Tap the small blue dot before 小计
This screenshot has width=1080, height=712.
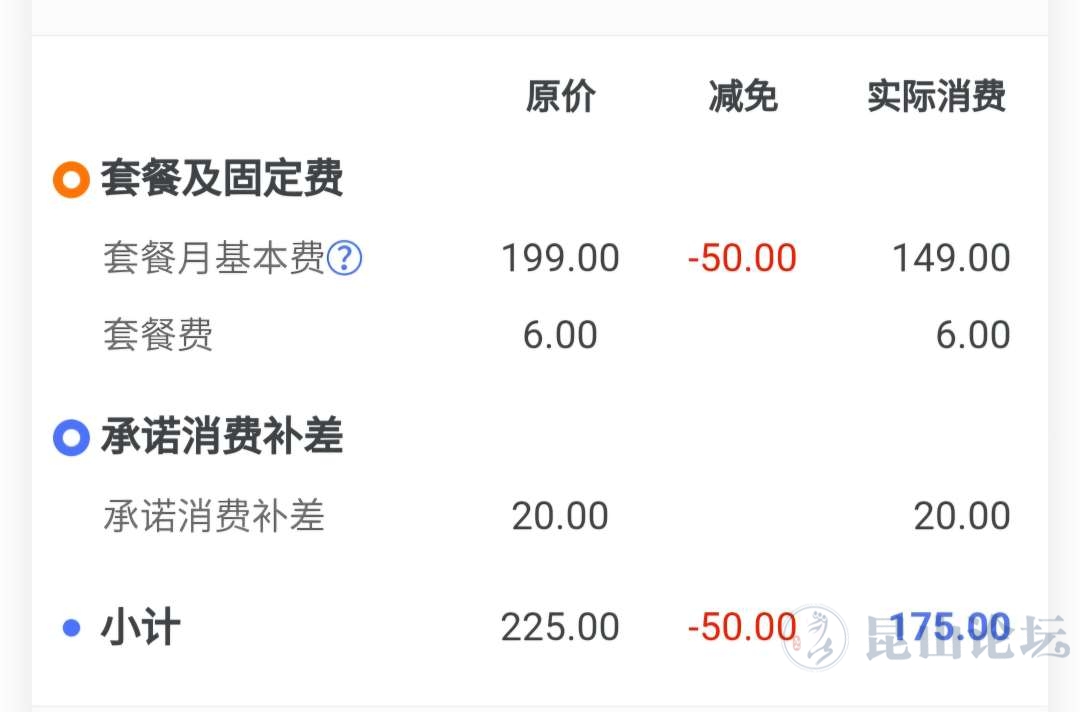(72, 627)
